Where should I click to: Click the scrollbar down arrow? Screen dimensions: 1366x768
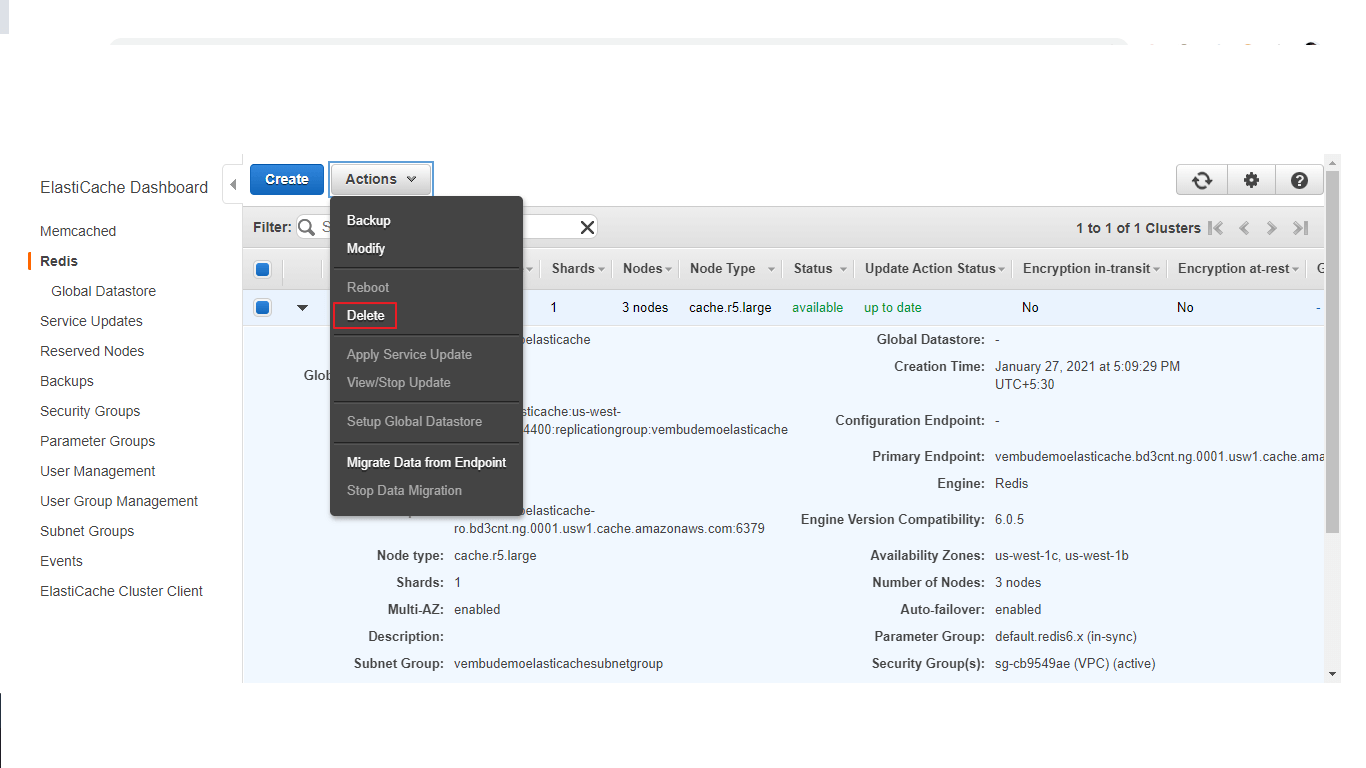tap(1332, 674)
